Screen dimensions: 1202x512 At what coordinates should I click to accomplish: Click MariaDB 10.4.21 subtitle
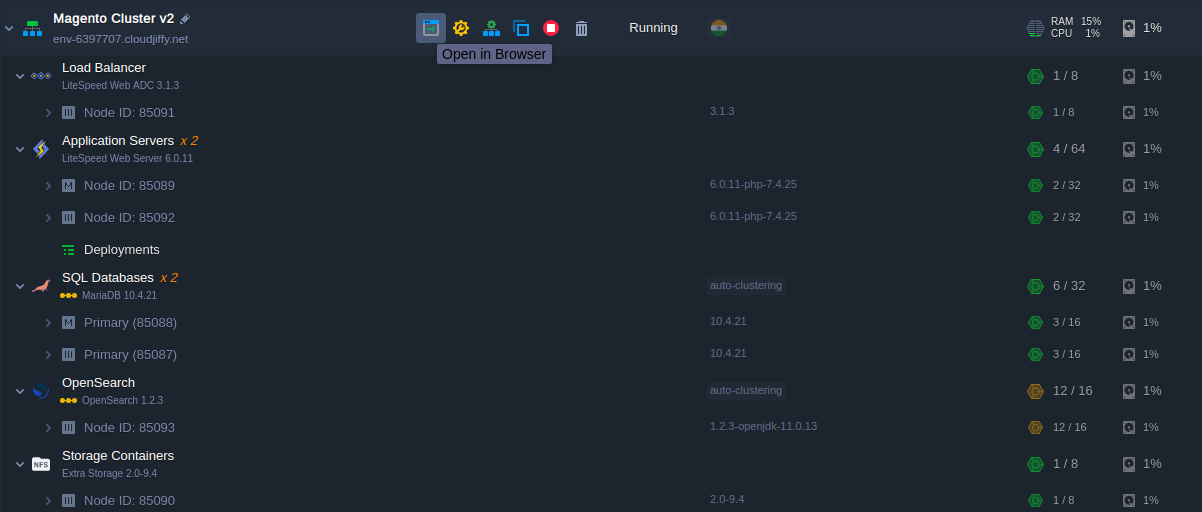(119, 296)
